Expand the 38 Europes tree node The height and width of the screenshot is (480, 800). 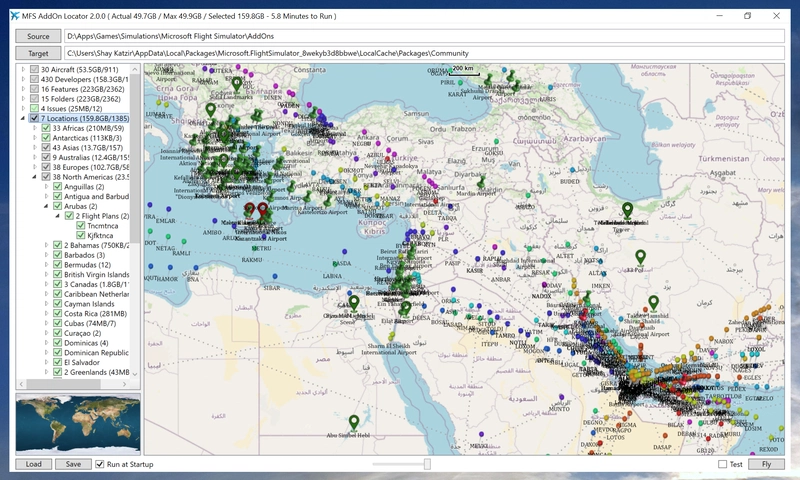tap(35, 167)
